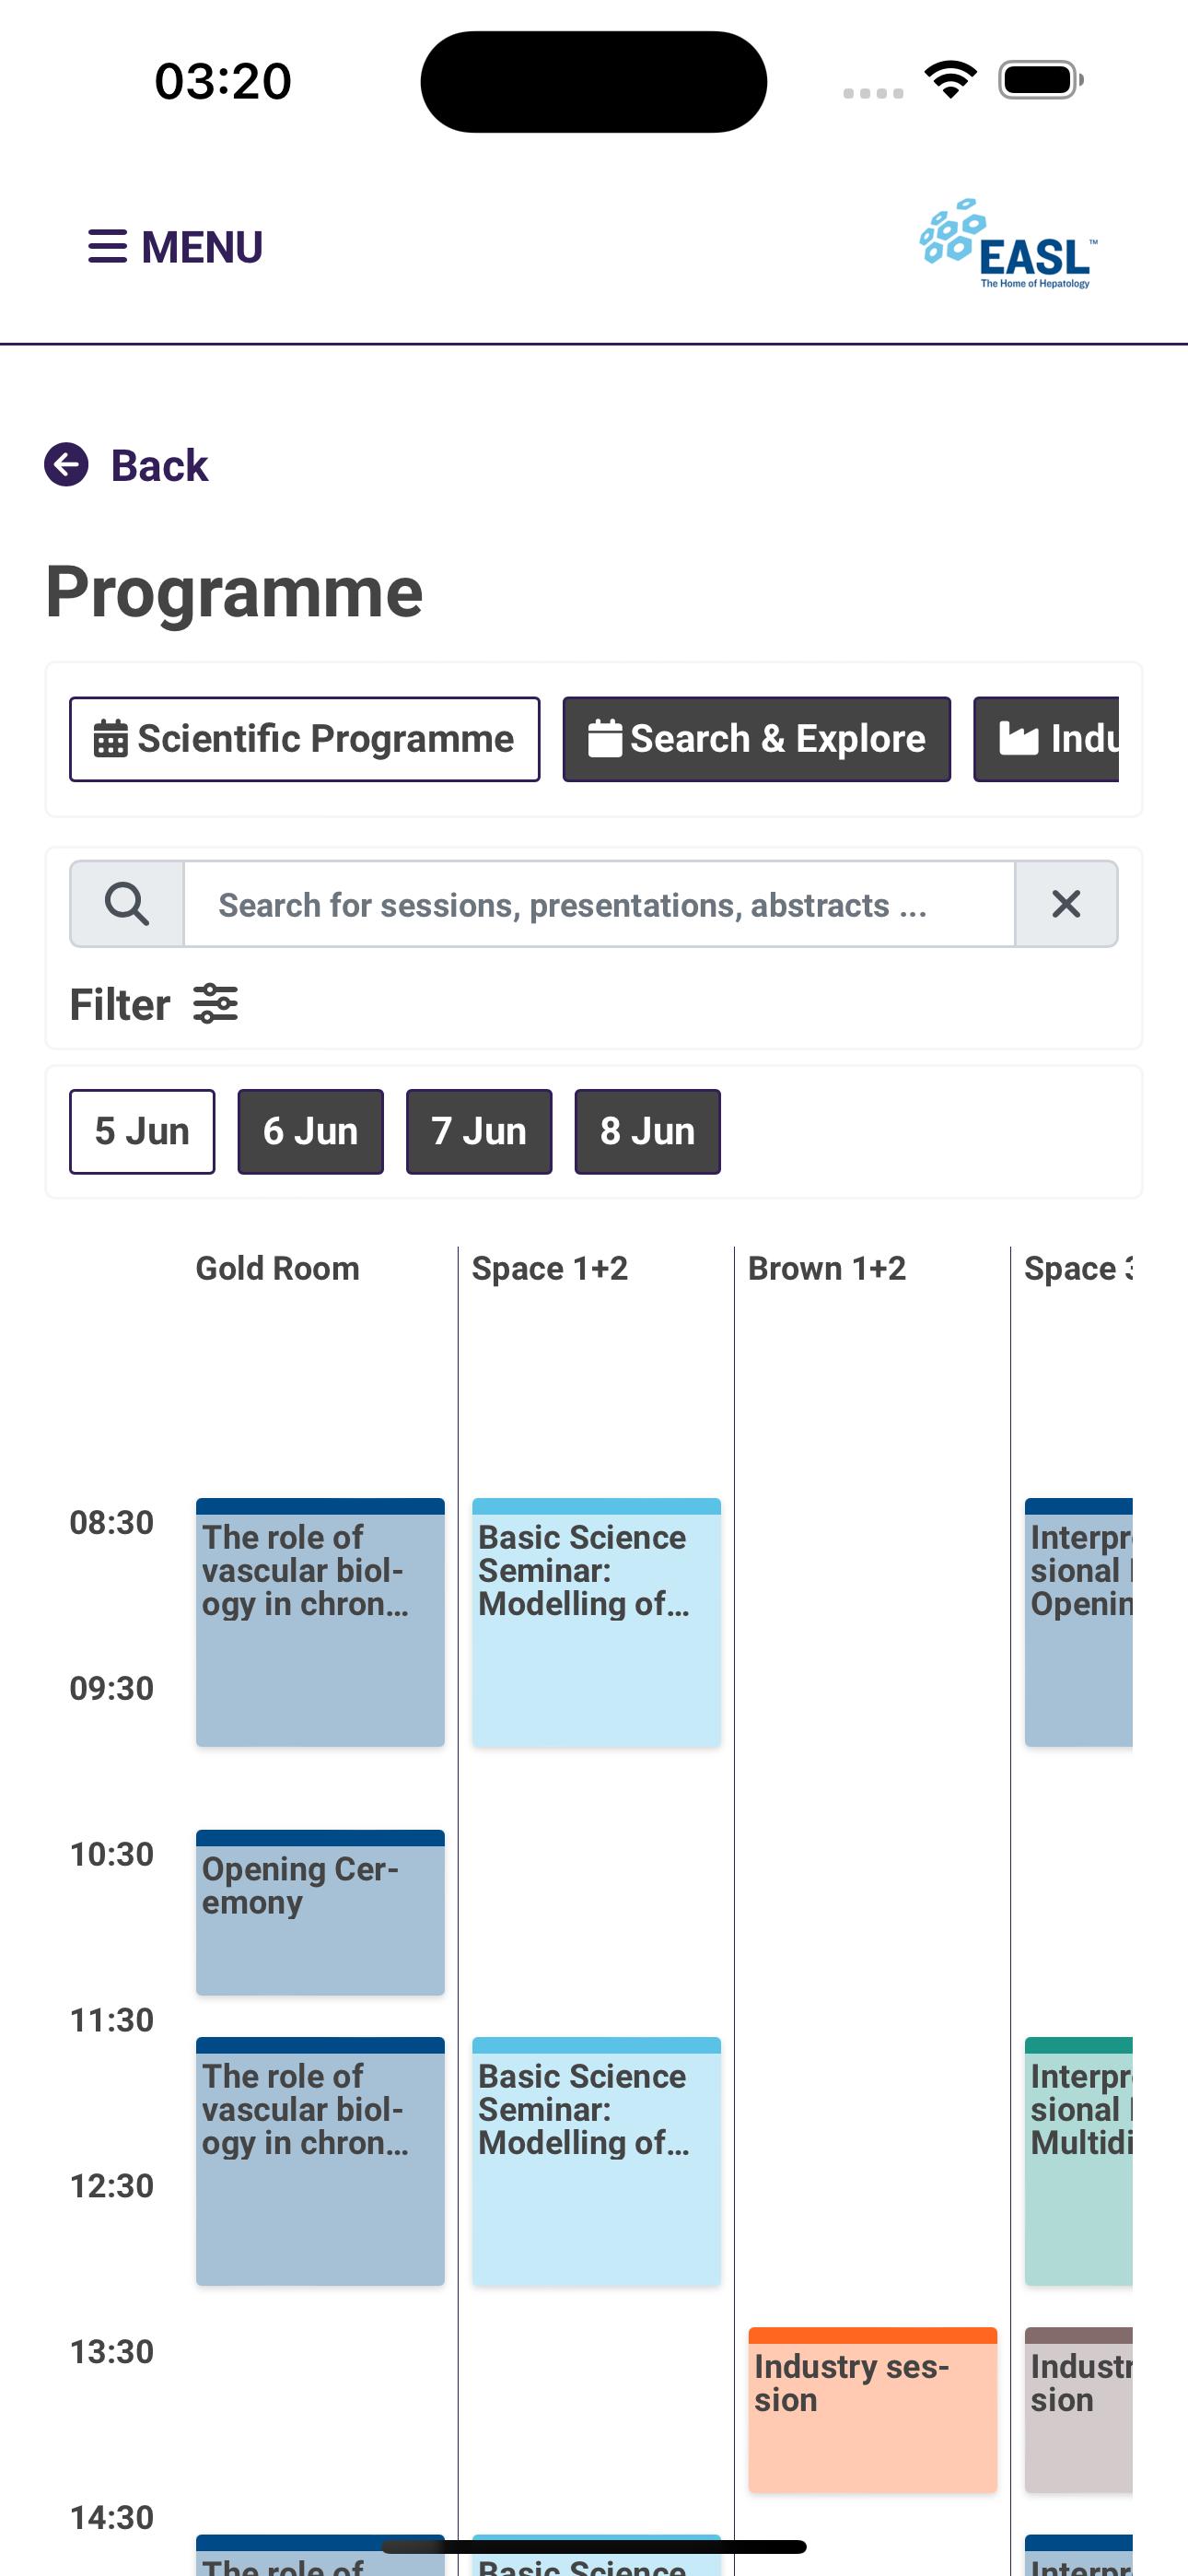Open 08:30 Basic Science Seminar session
The image size is (1188, 2576).
pyautogui.click(x=597, y=1622)
